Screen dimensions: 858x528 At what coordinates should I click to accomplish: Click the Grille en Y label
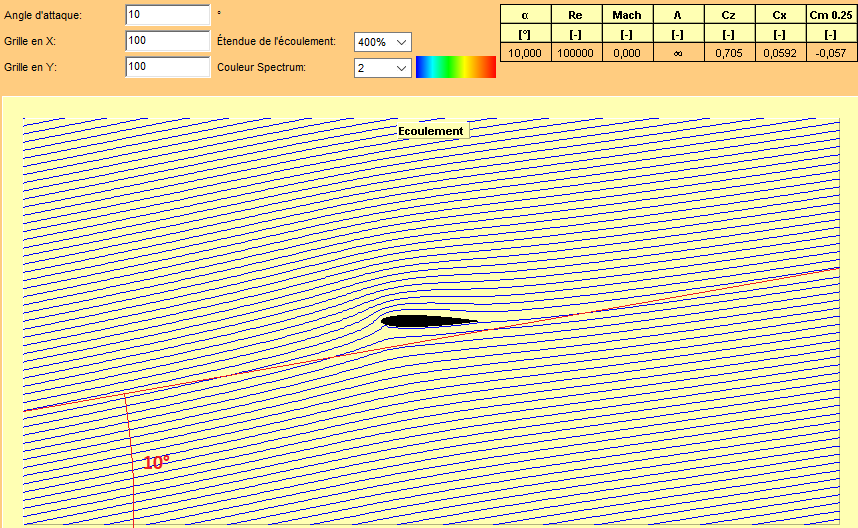[30, 67]
